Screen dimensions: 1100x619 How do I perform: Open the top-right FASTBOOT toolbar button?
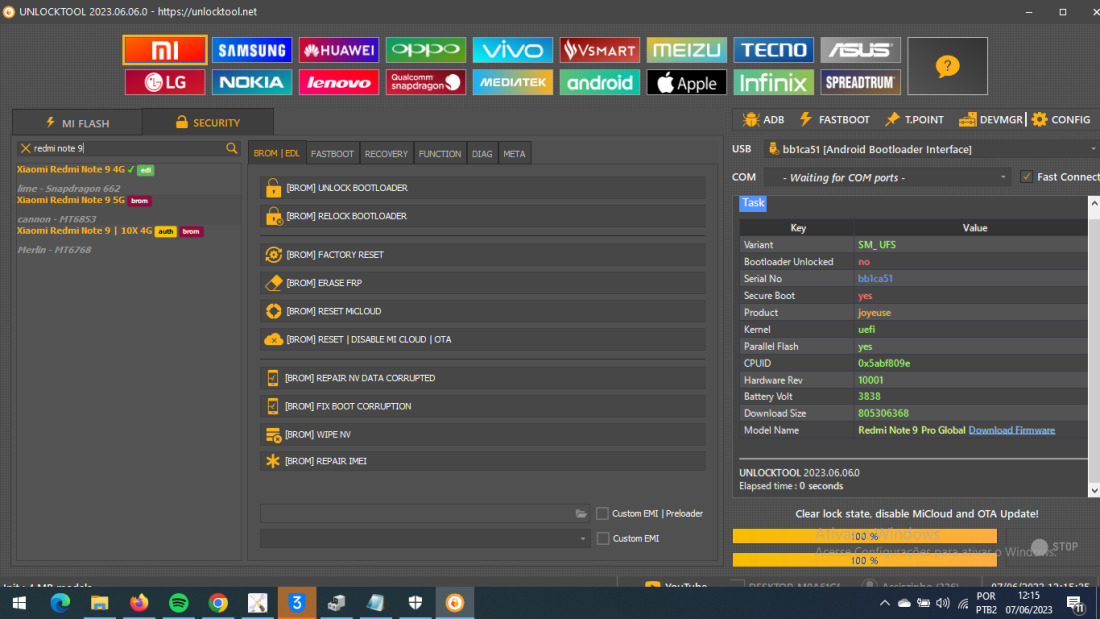[834, 120]
